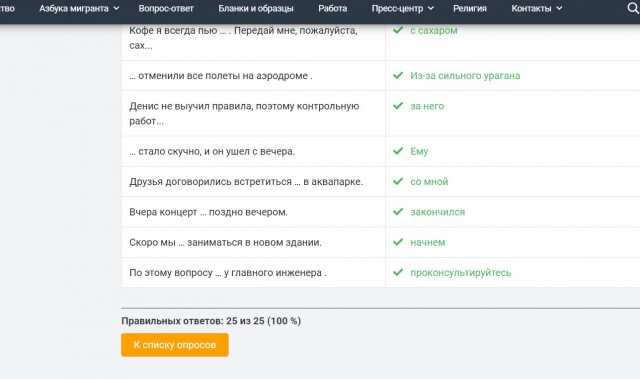Select the answer Из-за сильного урагана
The width and height of the screenshot is (640, 379).
point(465,76)
